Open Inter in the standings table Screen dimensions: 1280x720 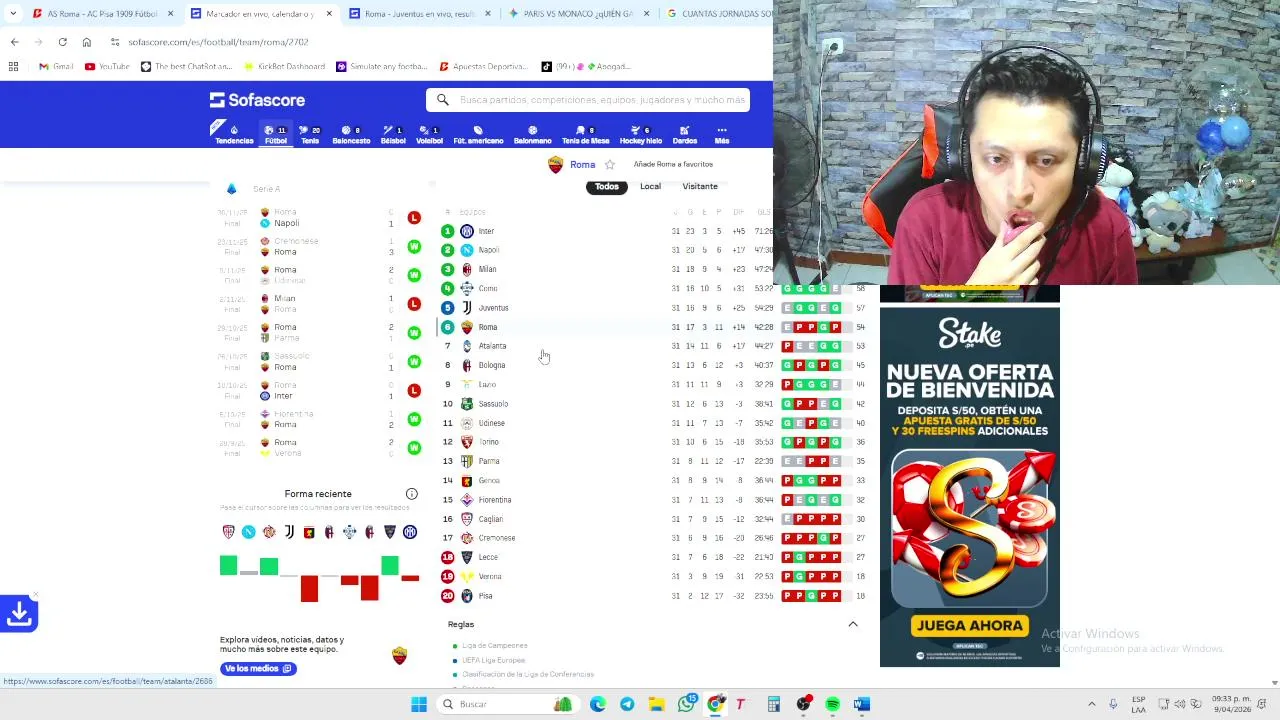pyautogui.click(x=486, y=231)
